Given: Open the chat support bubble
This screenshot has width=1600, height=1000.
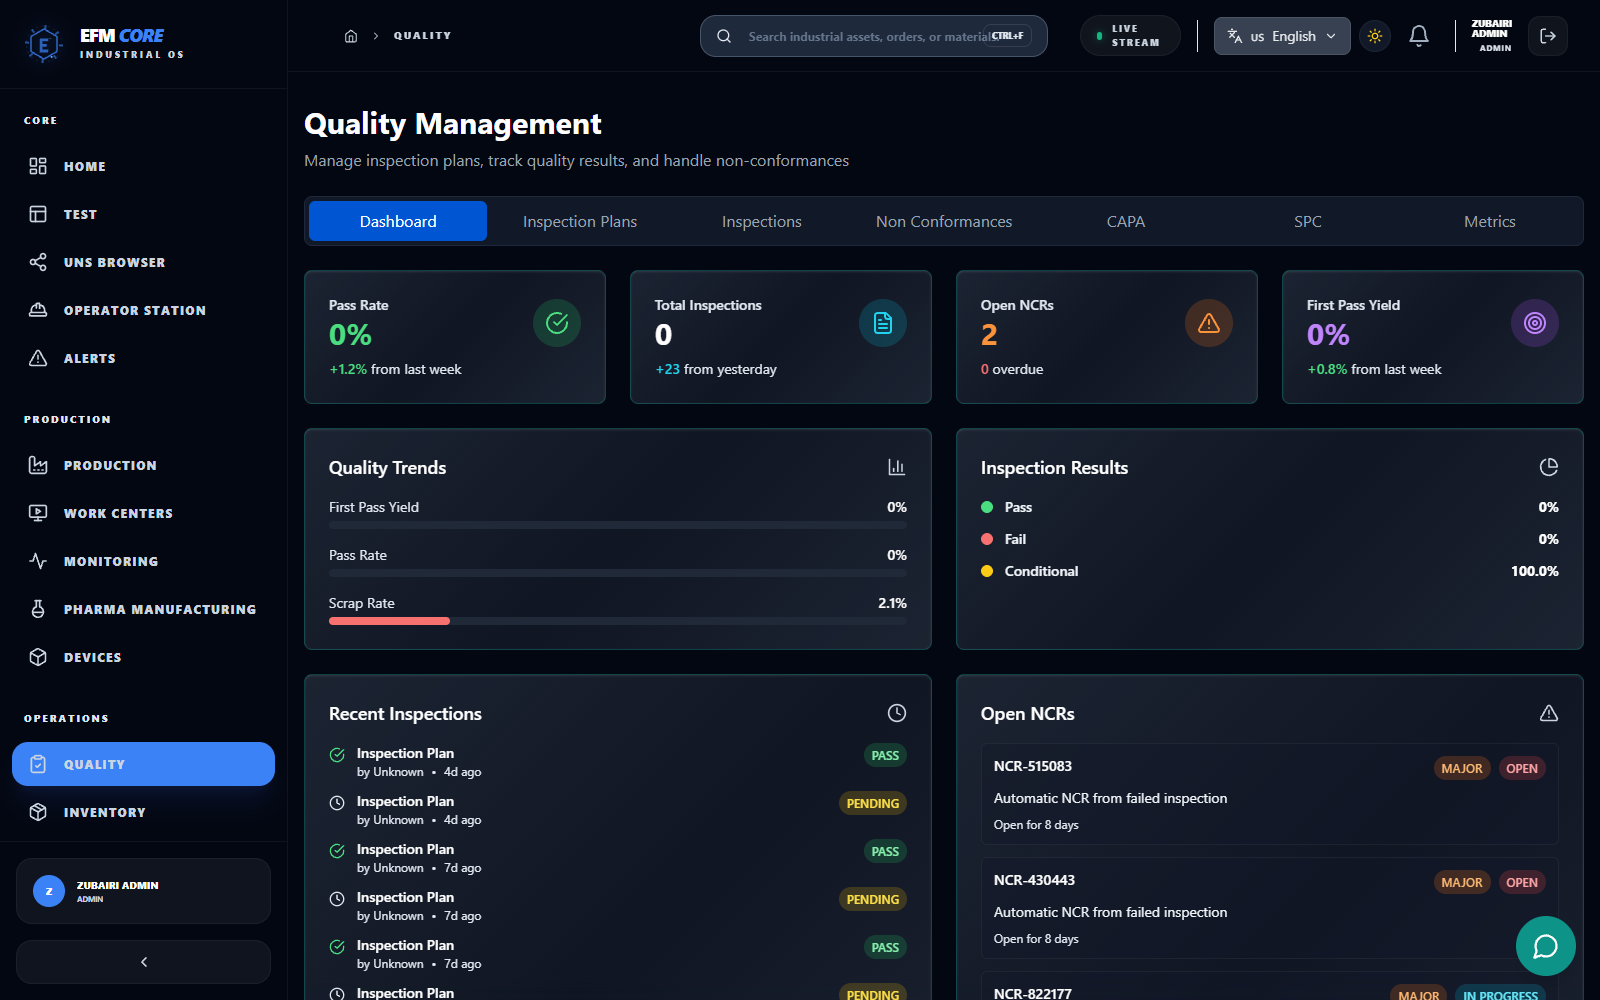Looking at the screenshot, I should point(1545,946).
